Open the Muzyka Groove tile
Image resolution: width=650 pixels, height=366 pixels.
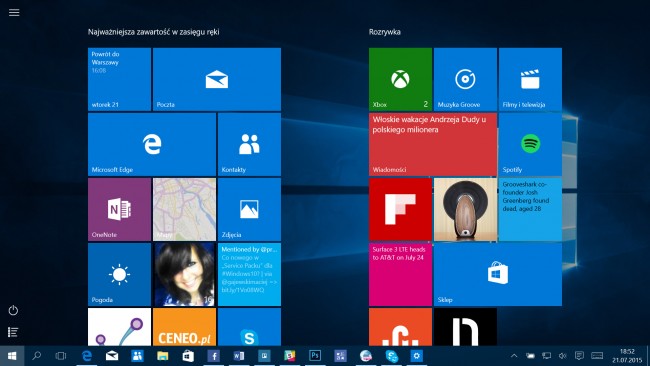465,79
